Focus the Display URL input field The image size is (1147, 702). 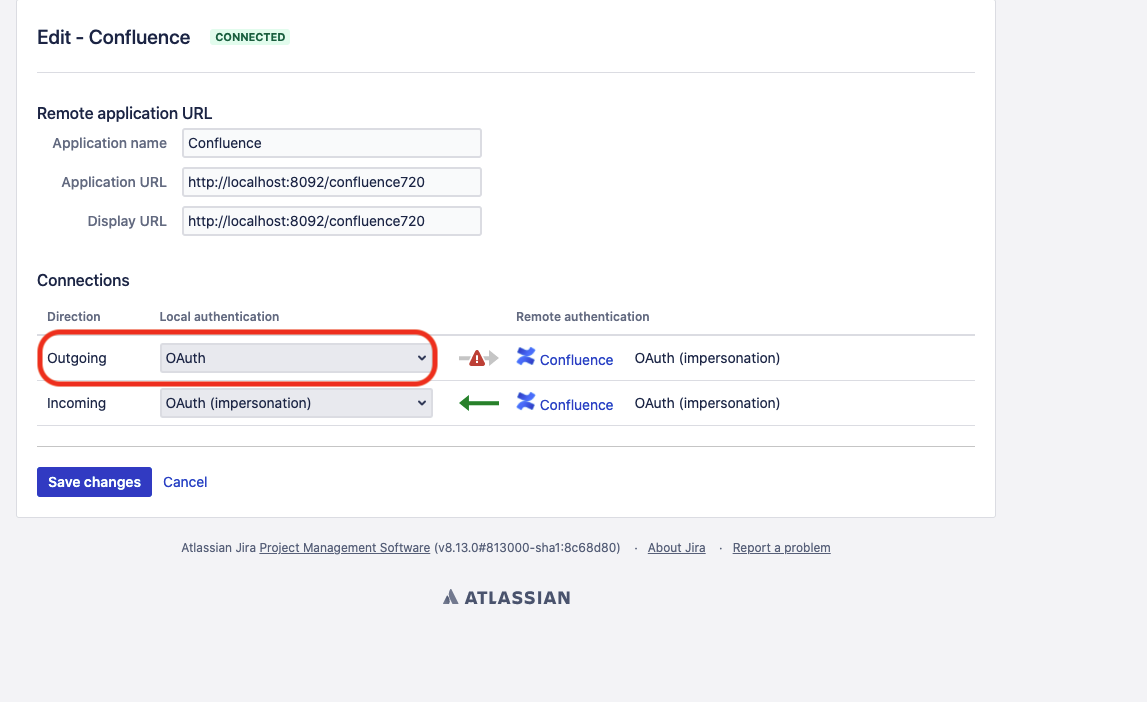pos(331,221)
